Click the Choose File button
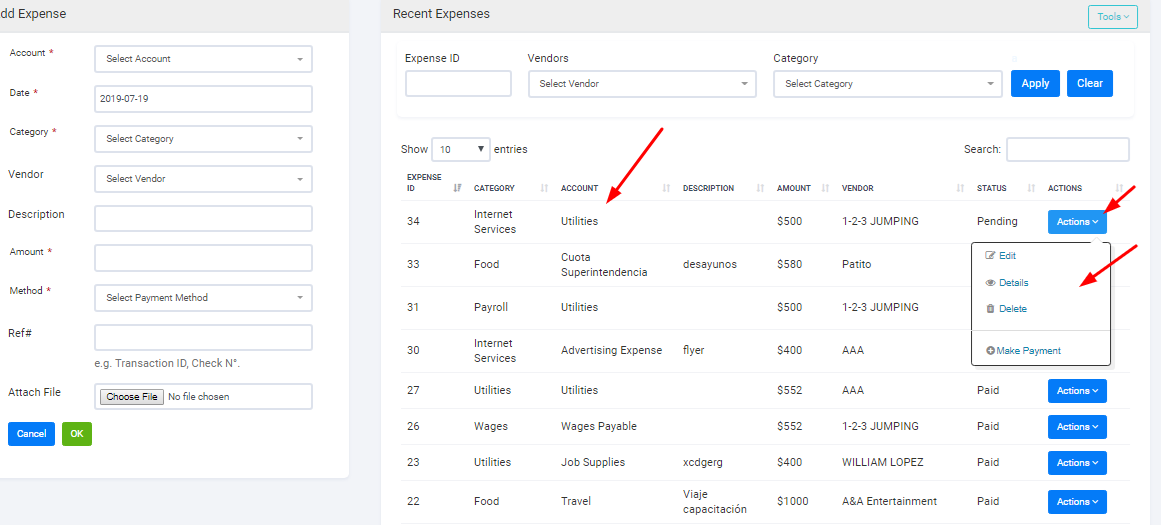This screenshot has height=525, width=1161. coord(133,397)
